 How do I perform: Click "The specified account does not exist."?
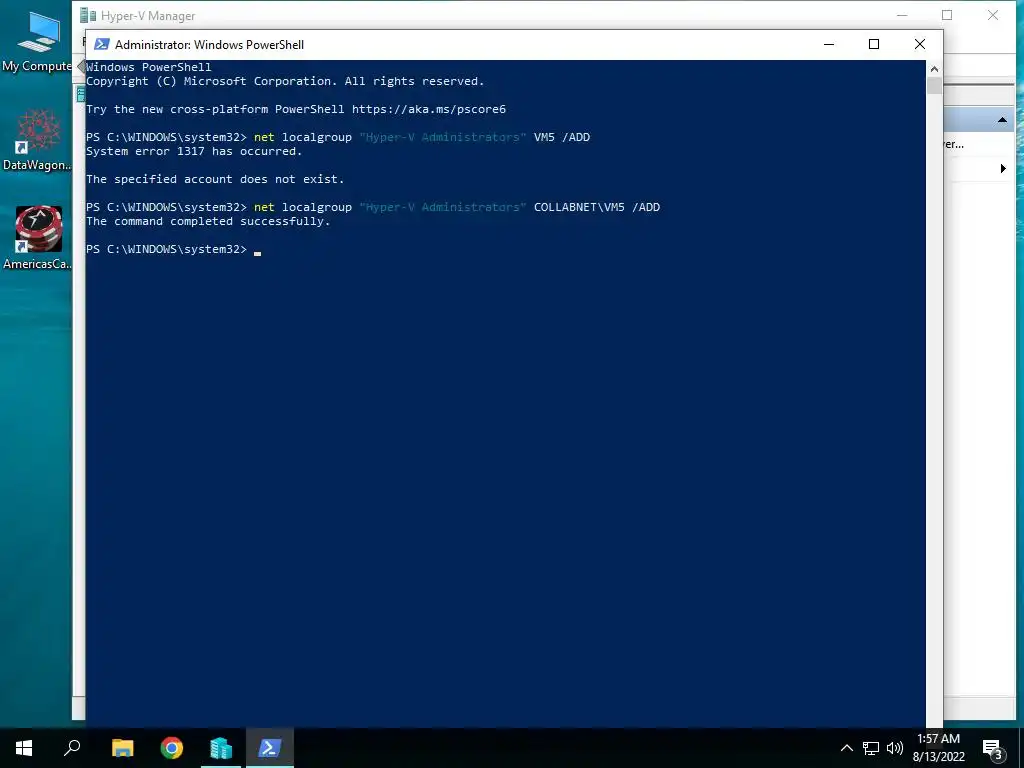click(x=215, y=179)
